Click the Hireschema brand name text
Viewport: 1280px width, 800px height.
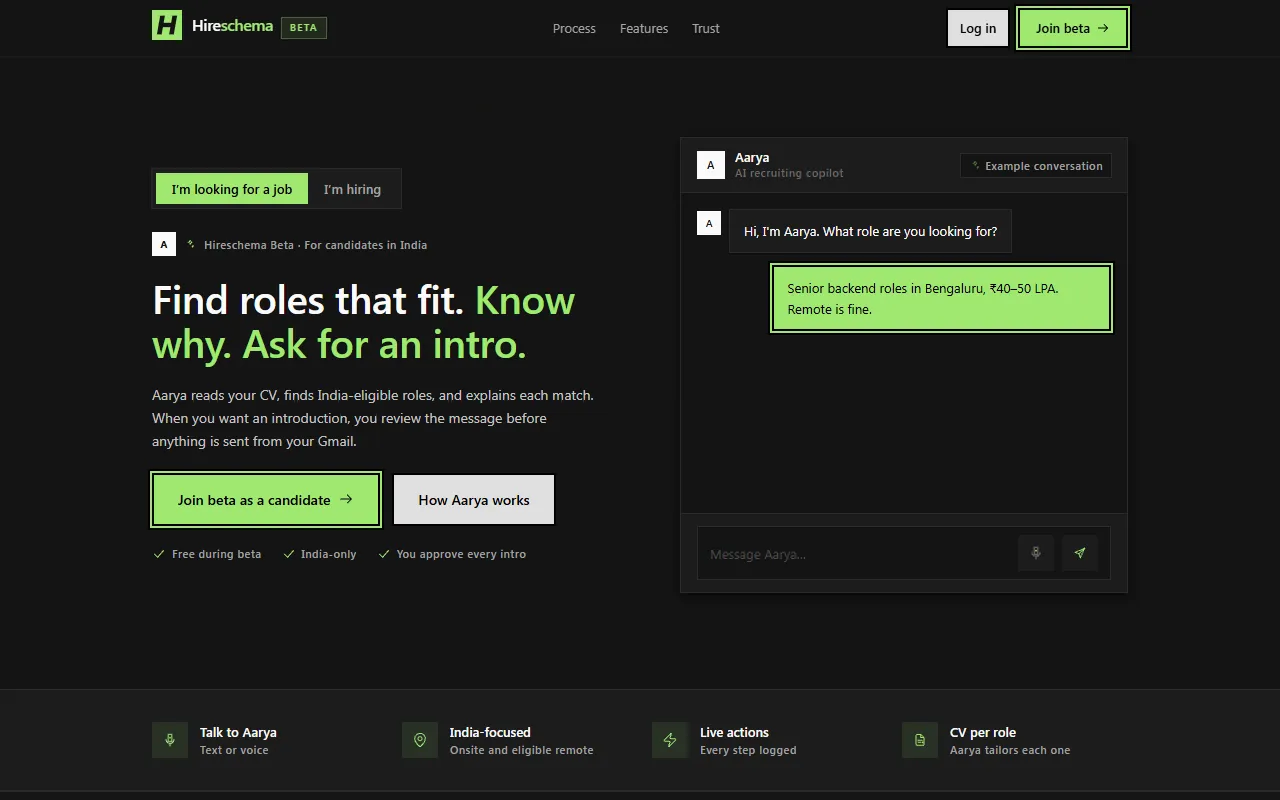click(233, 26)
